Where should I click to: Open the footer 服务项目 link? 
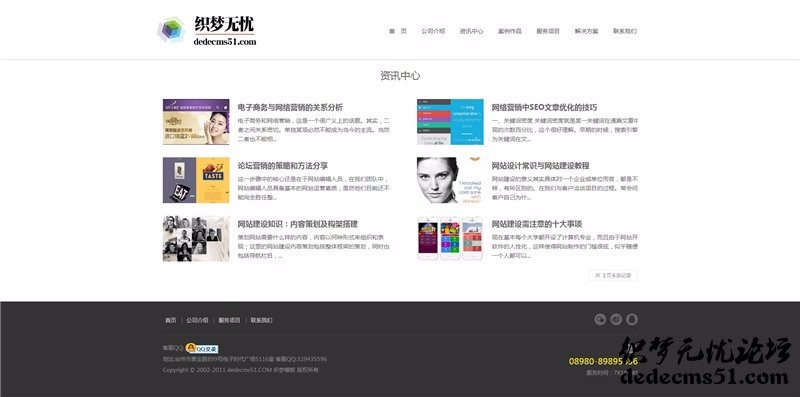coord(229,320)
